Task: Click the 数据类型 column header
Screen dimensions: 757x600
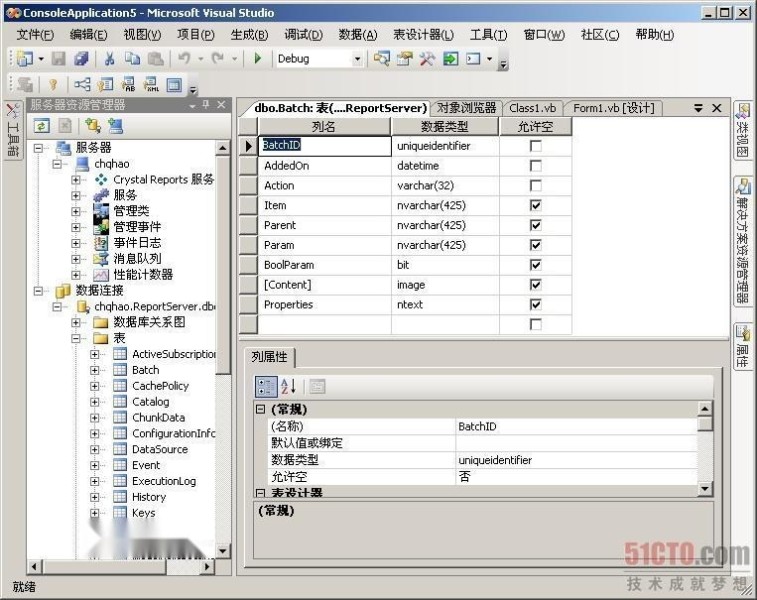Action: point(444,127)
